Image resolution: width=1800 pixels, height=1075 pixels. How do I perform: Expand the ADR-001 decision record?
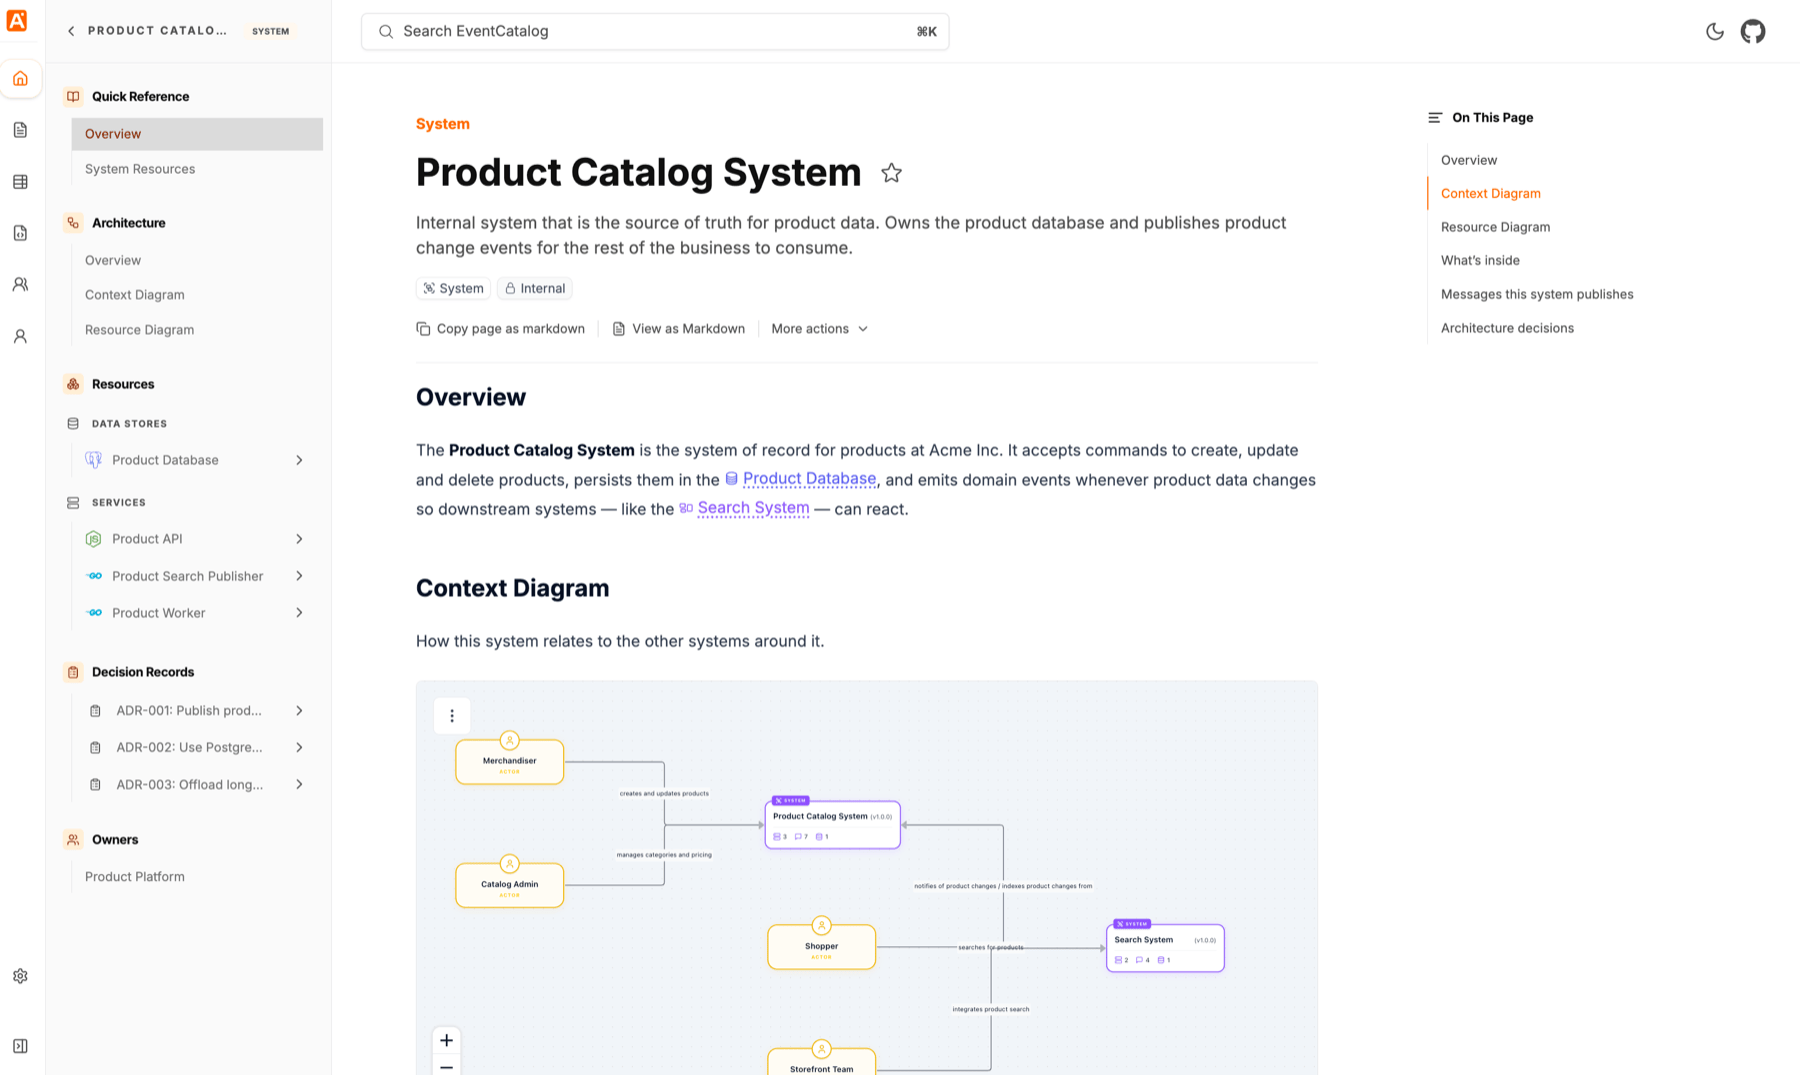coord(299,711)
